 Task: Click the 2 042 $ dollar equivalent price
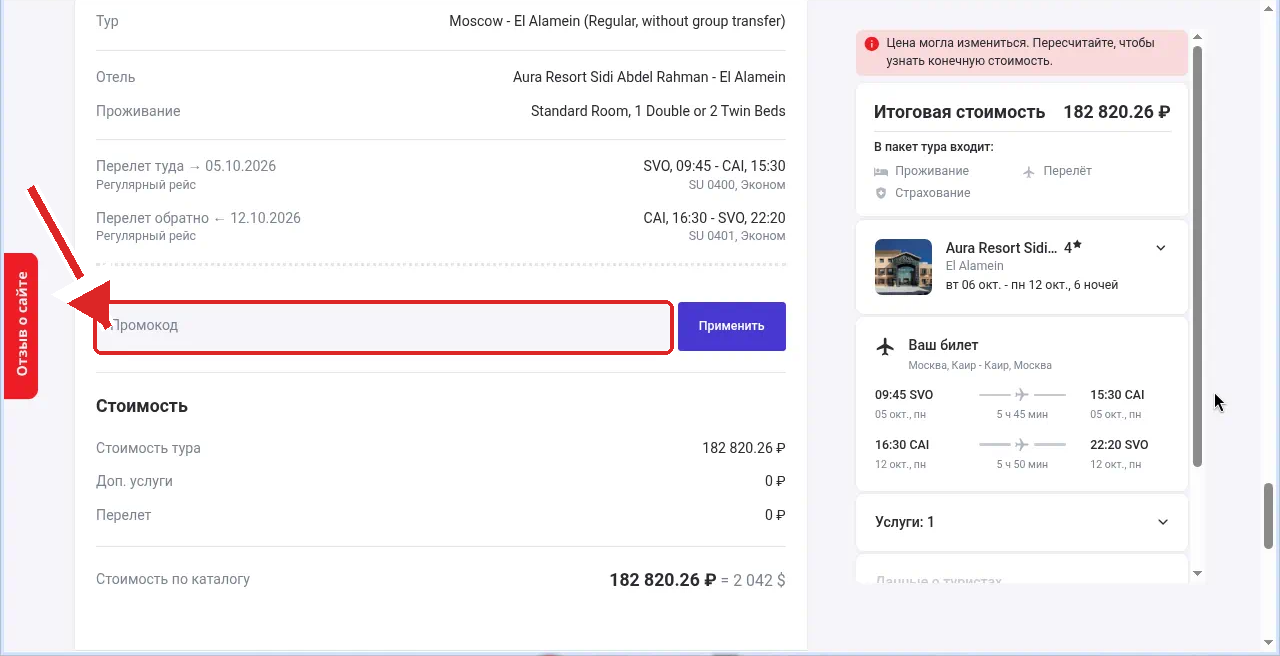759,580
